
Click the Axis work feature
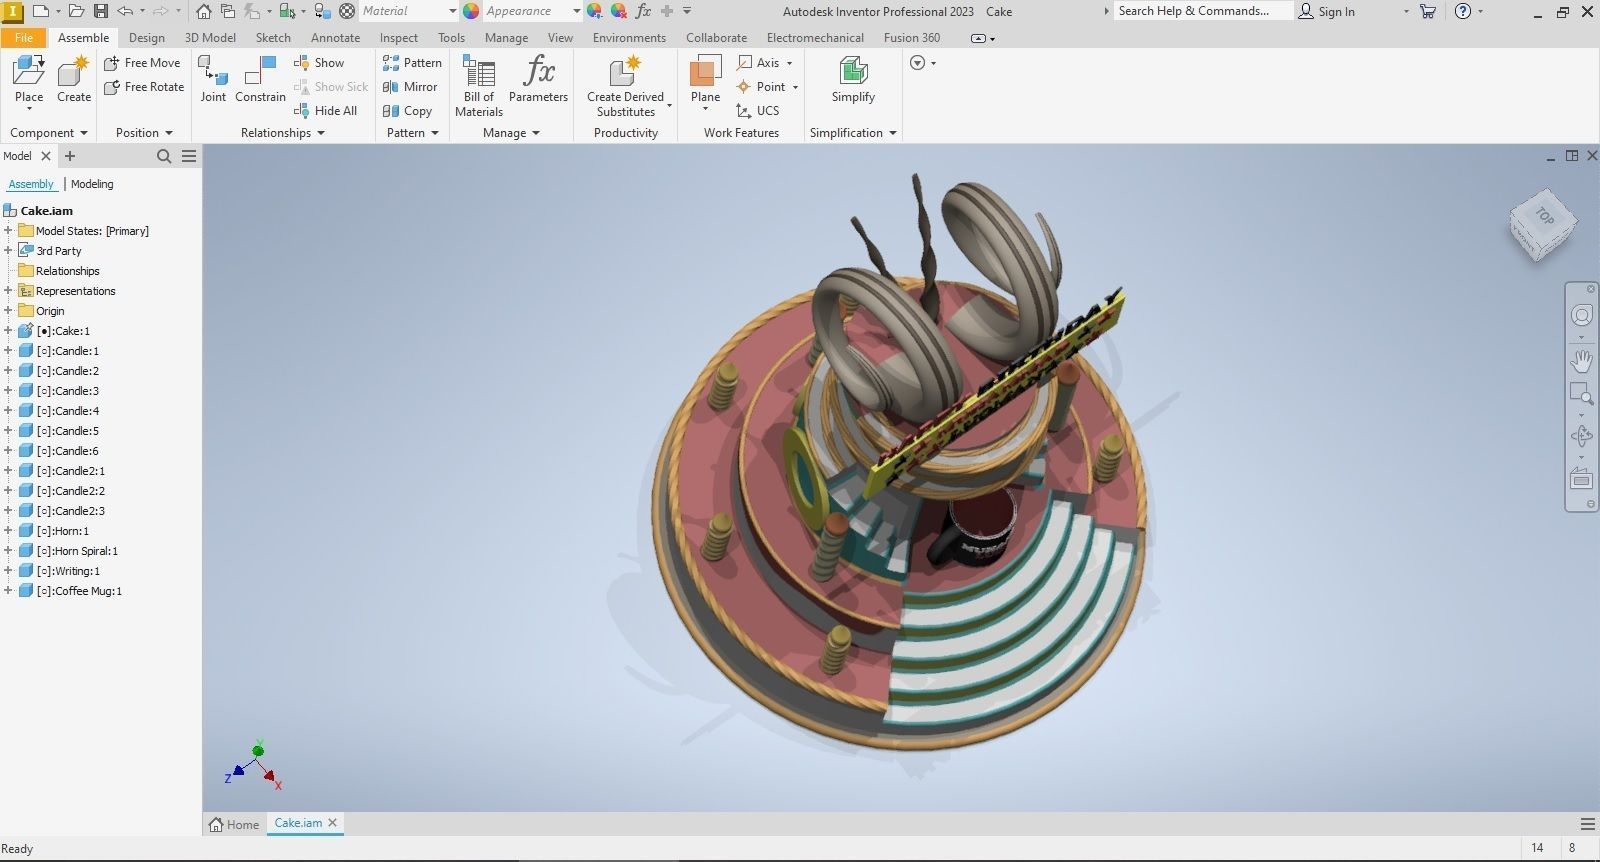(765, 62)
